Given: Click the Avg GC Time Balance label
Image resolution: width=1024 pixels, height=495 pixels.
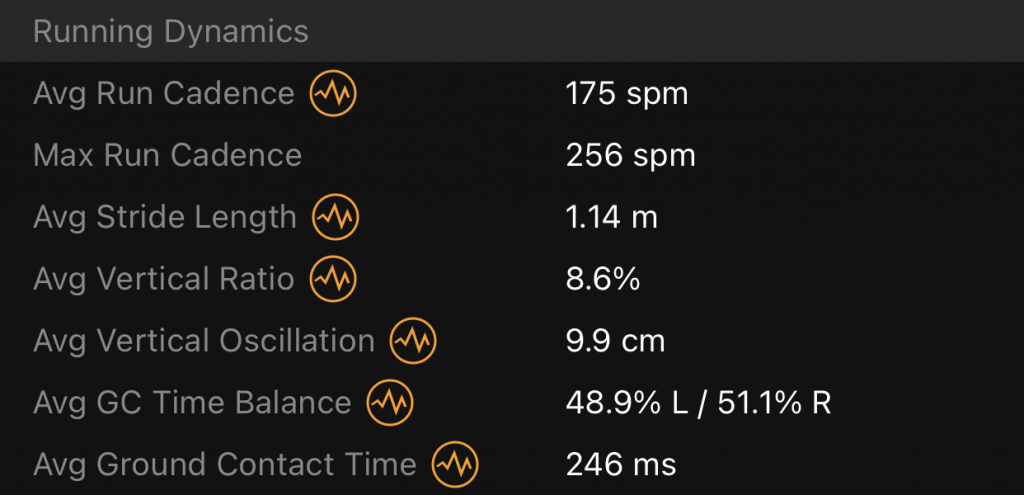Looking at the screenshot, I should coord(192,402).
